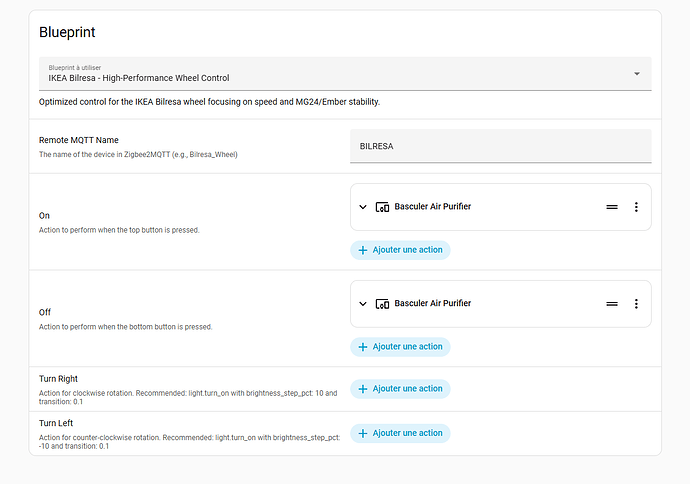The image size is (690, 484).
Task: Expand the On action's Basculer Air Purifier chevron
Action: point(363,207)
